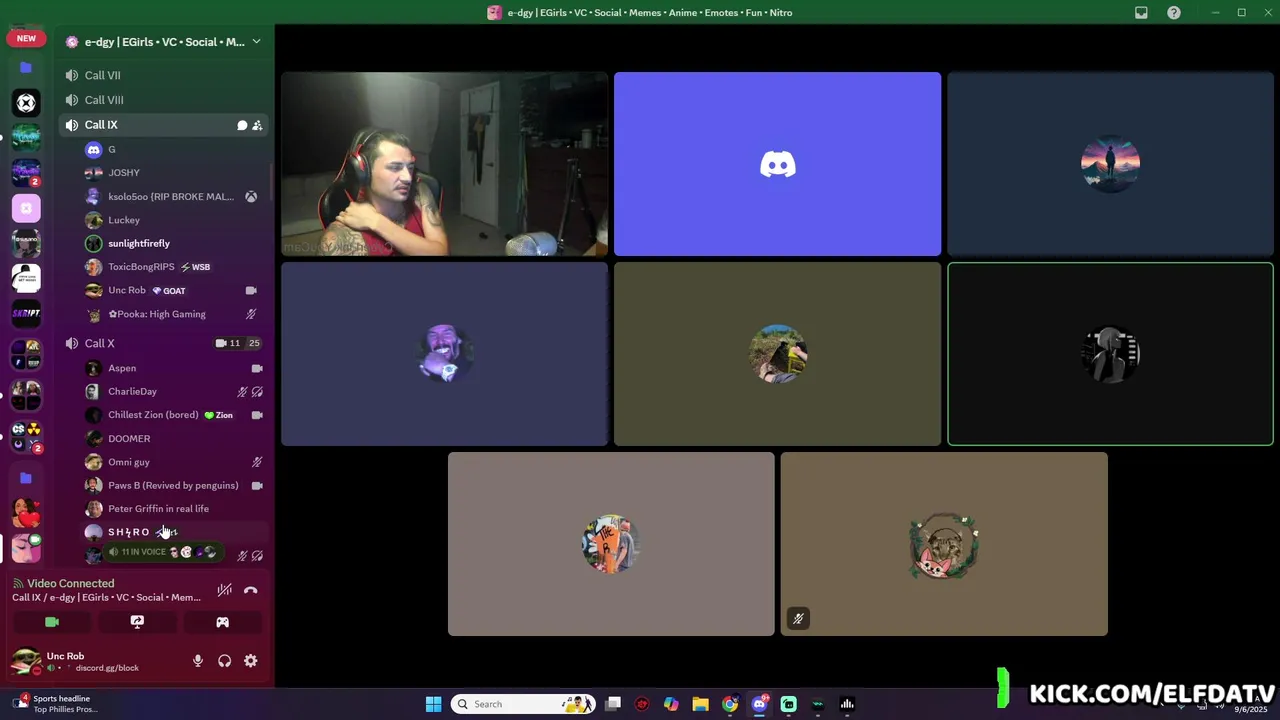Click user sunlightfirefly in Call IX
Viewport: 1280px width, 720px height.
click(175, 243)
